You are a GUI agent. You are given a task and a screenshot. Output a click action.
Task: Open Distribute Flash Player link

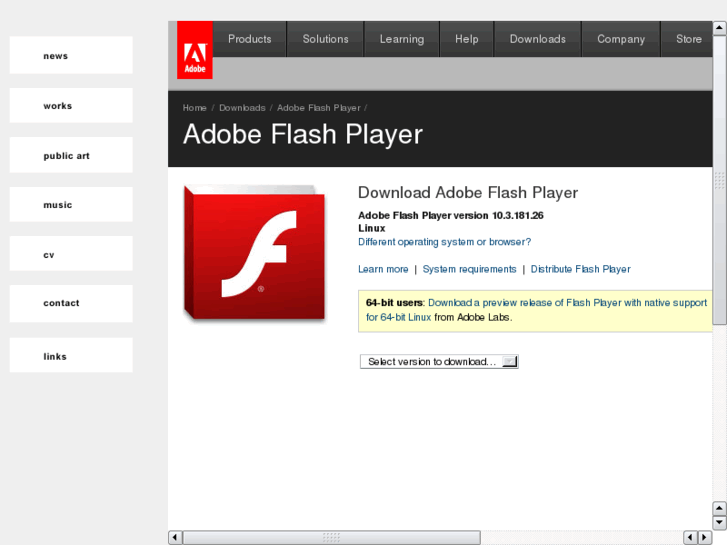[580, 269]
